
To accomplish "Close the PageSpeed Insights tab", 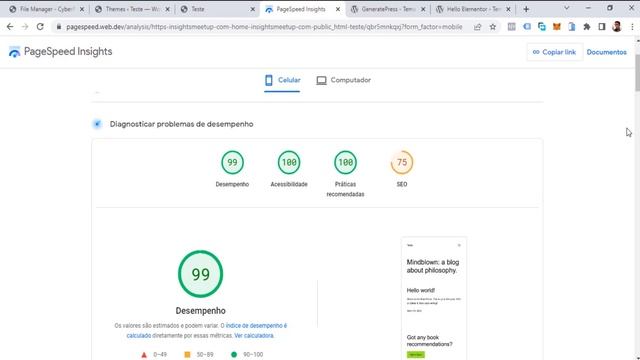I will point(338,9).
